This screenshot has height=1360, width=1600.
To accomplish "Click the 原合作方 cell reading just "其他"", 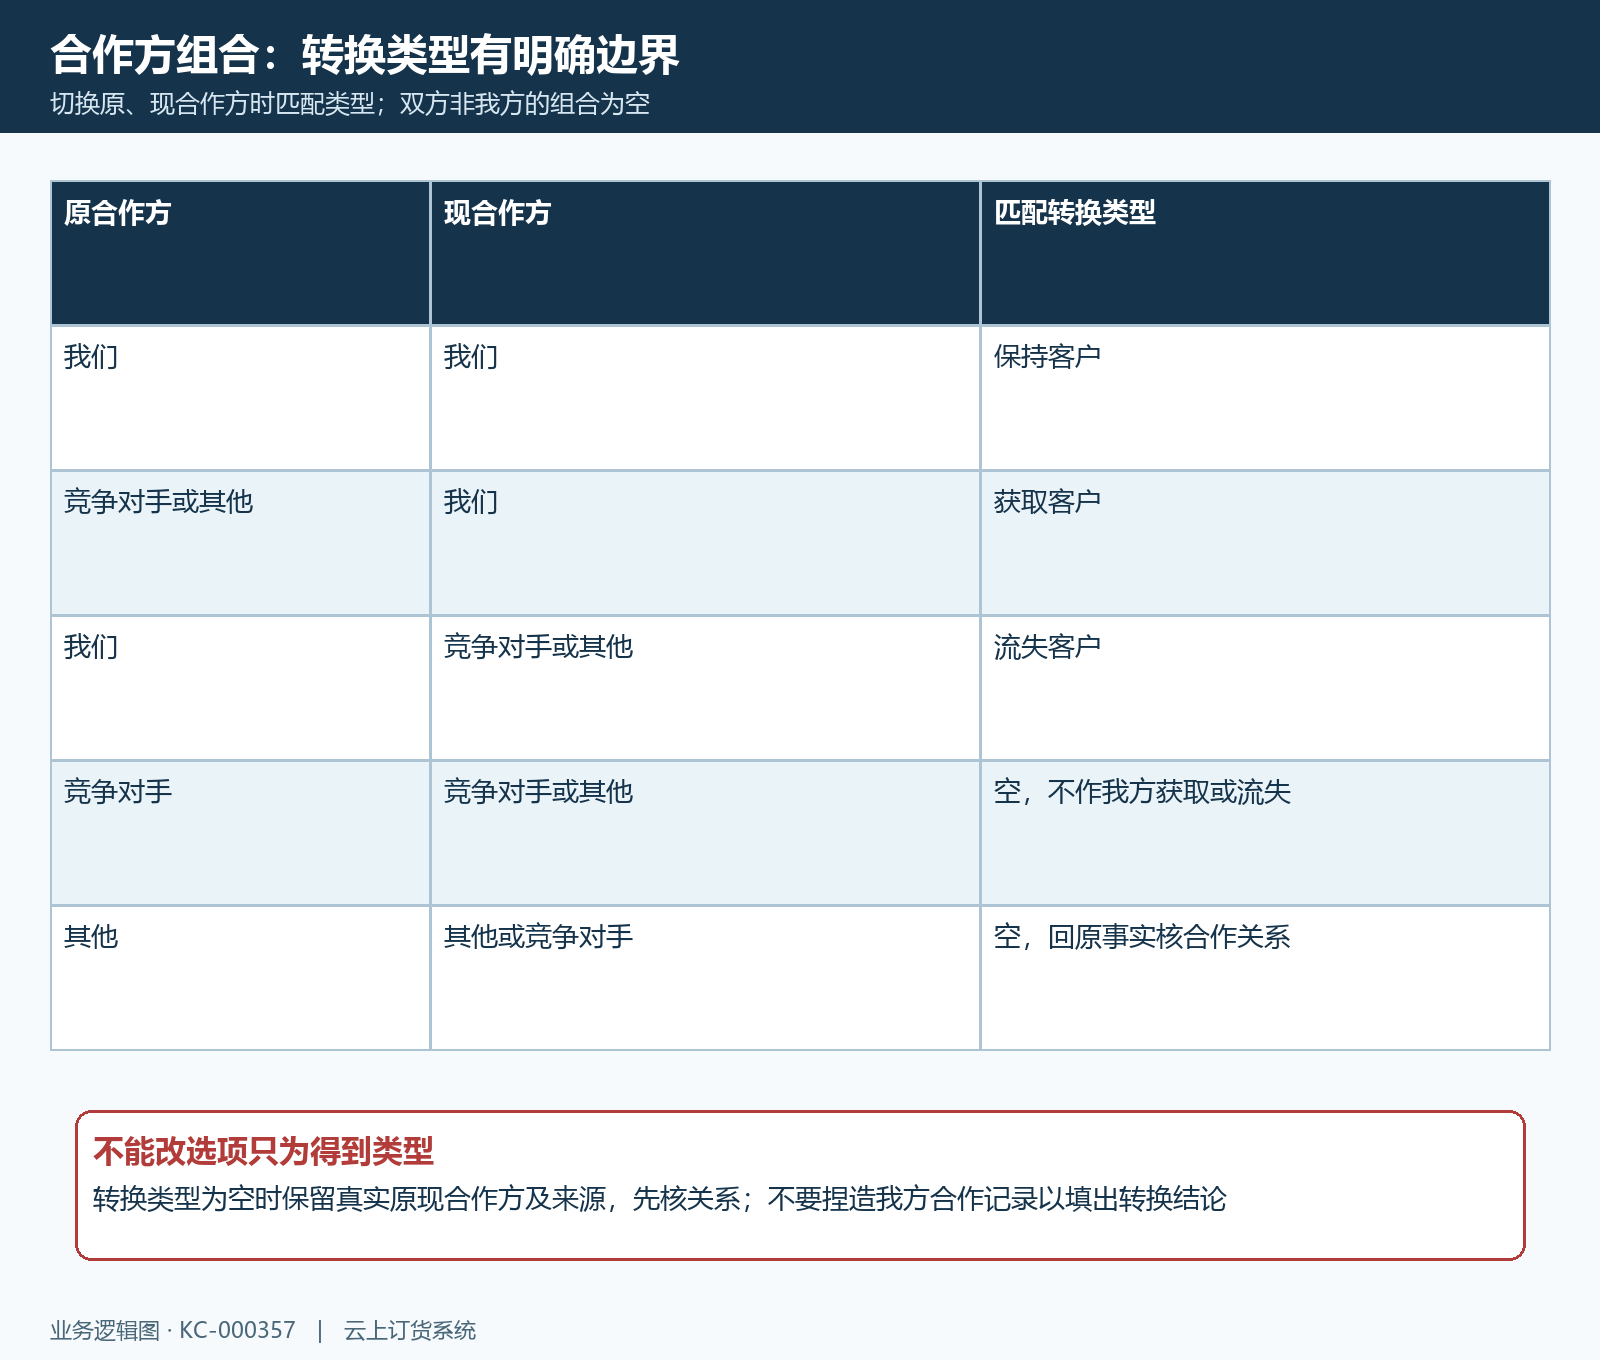I will coord(240,978).
